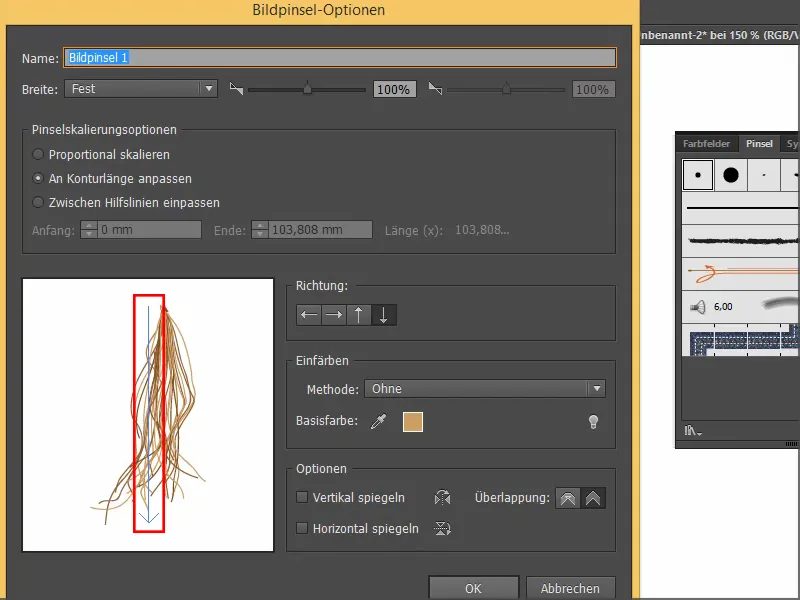Click the Vertikal spiegeln flip icon
800x600 pixels.
tap(442, 497)
